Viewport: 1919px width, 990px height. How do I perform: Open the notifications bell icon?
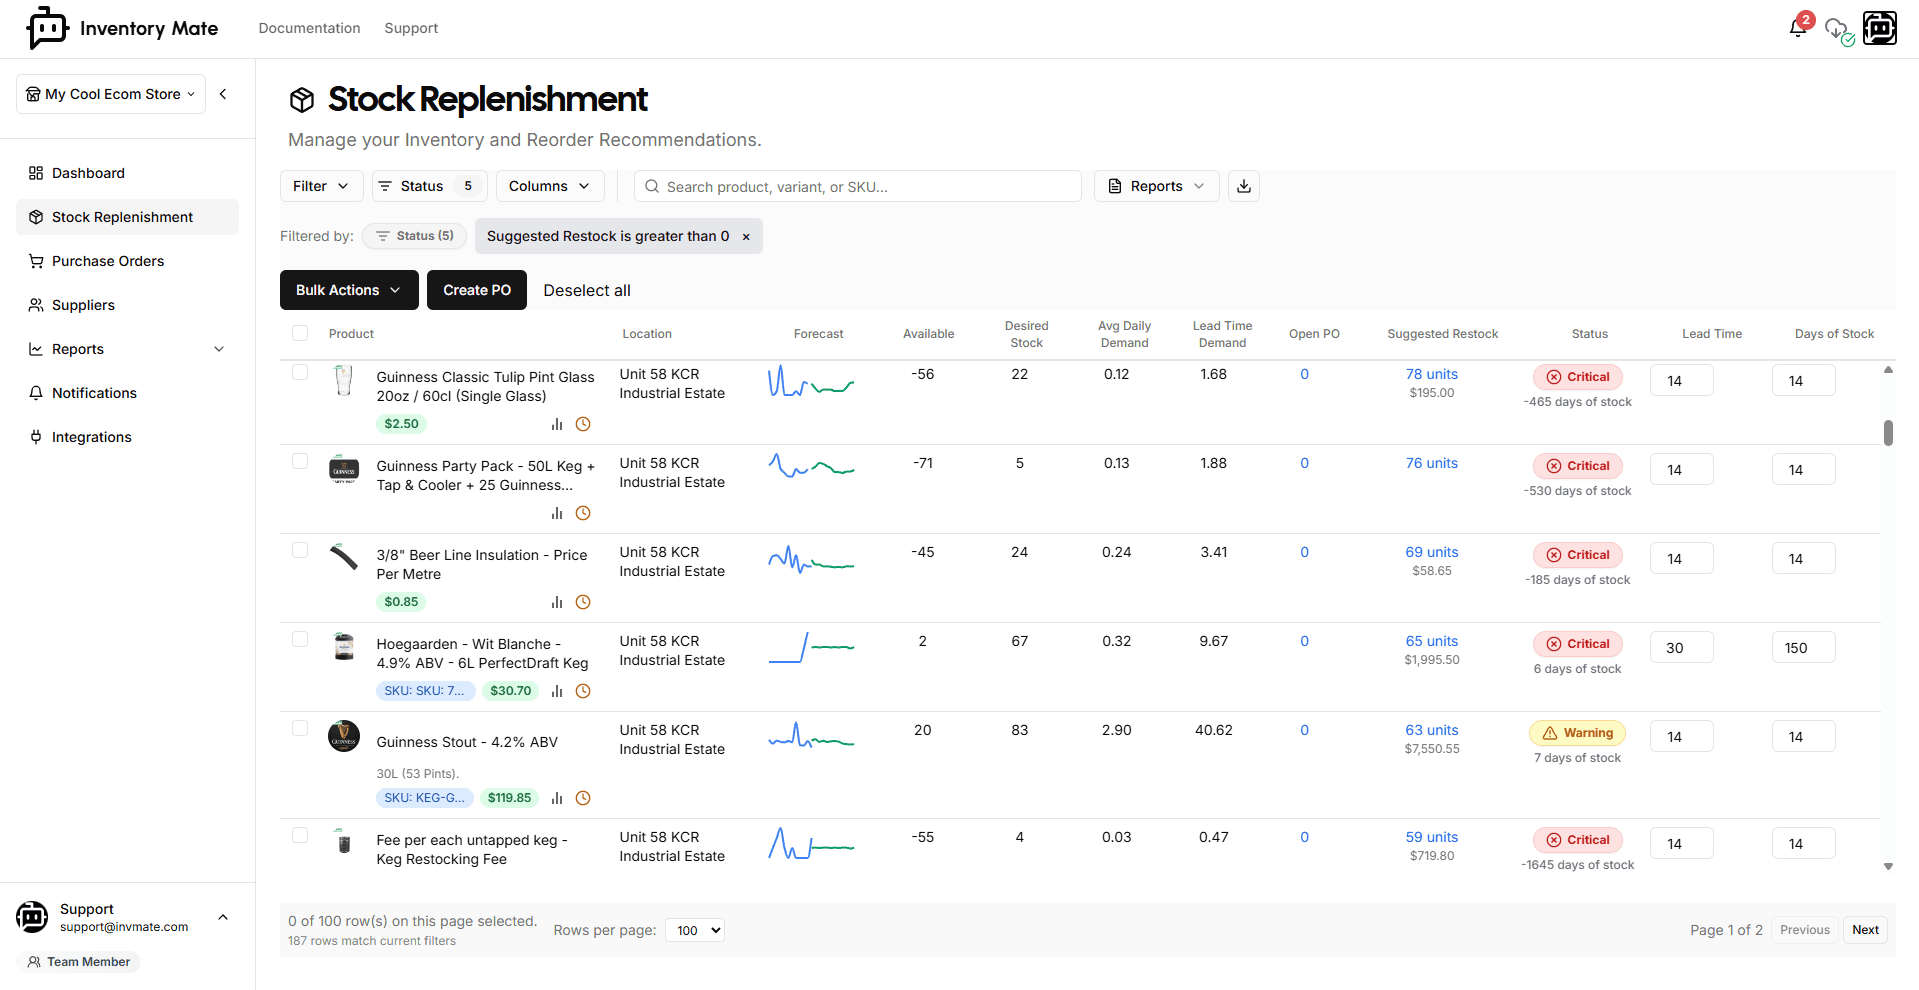(1798, 28)
